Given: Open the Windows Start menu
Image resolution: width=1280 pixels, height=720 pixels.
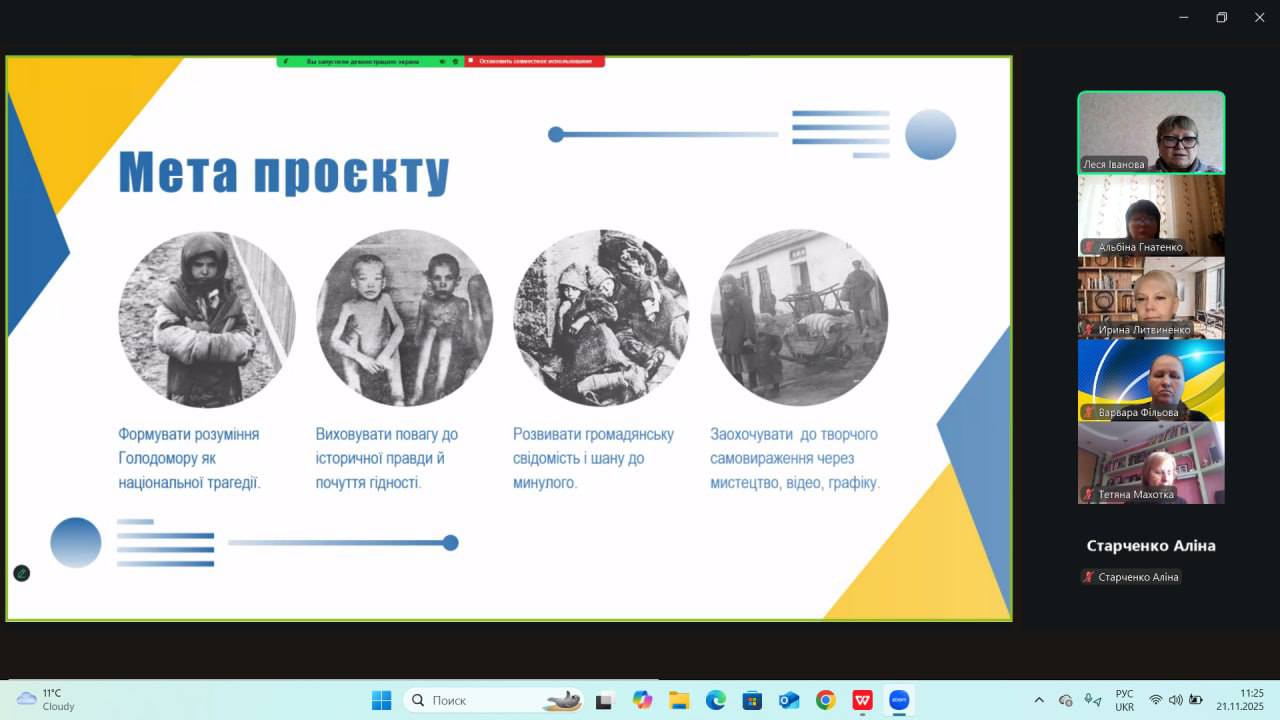Looking at the screenshot, I should 382,700.
